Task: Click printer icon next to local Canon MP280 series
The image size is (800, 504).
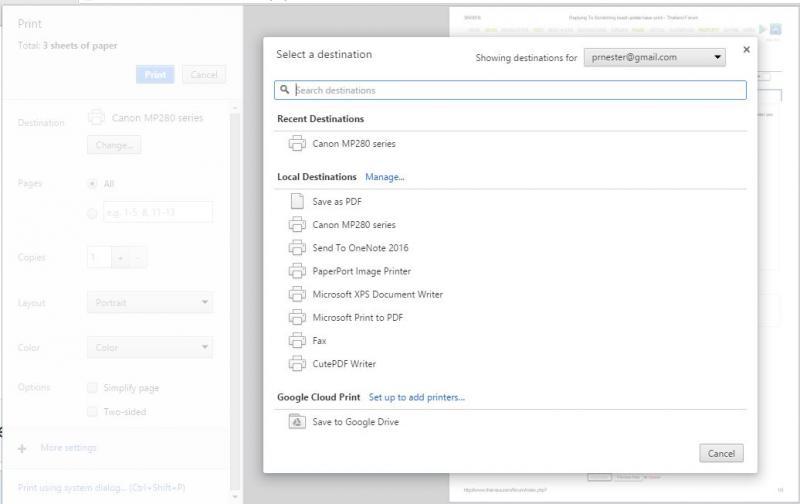Action: point(297,224)
